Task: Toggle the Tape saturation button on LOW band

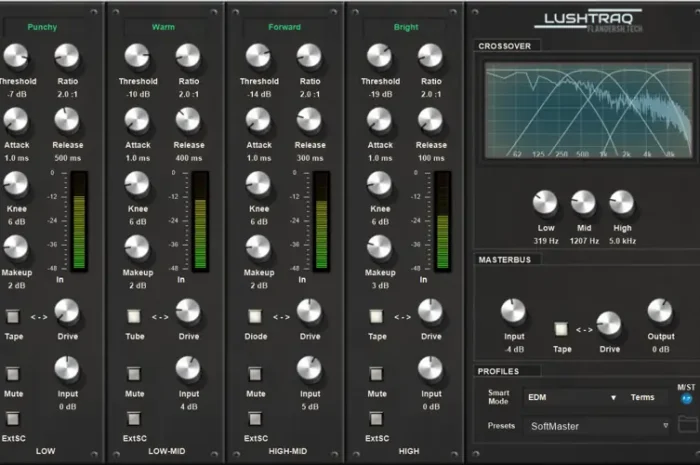Action: [12, 316]
